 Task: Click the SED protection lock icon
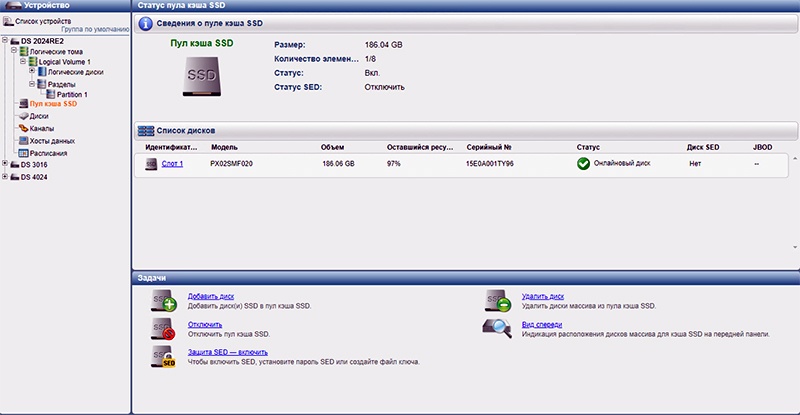pos(163,356)
